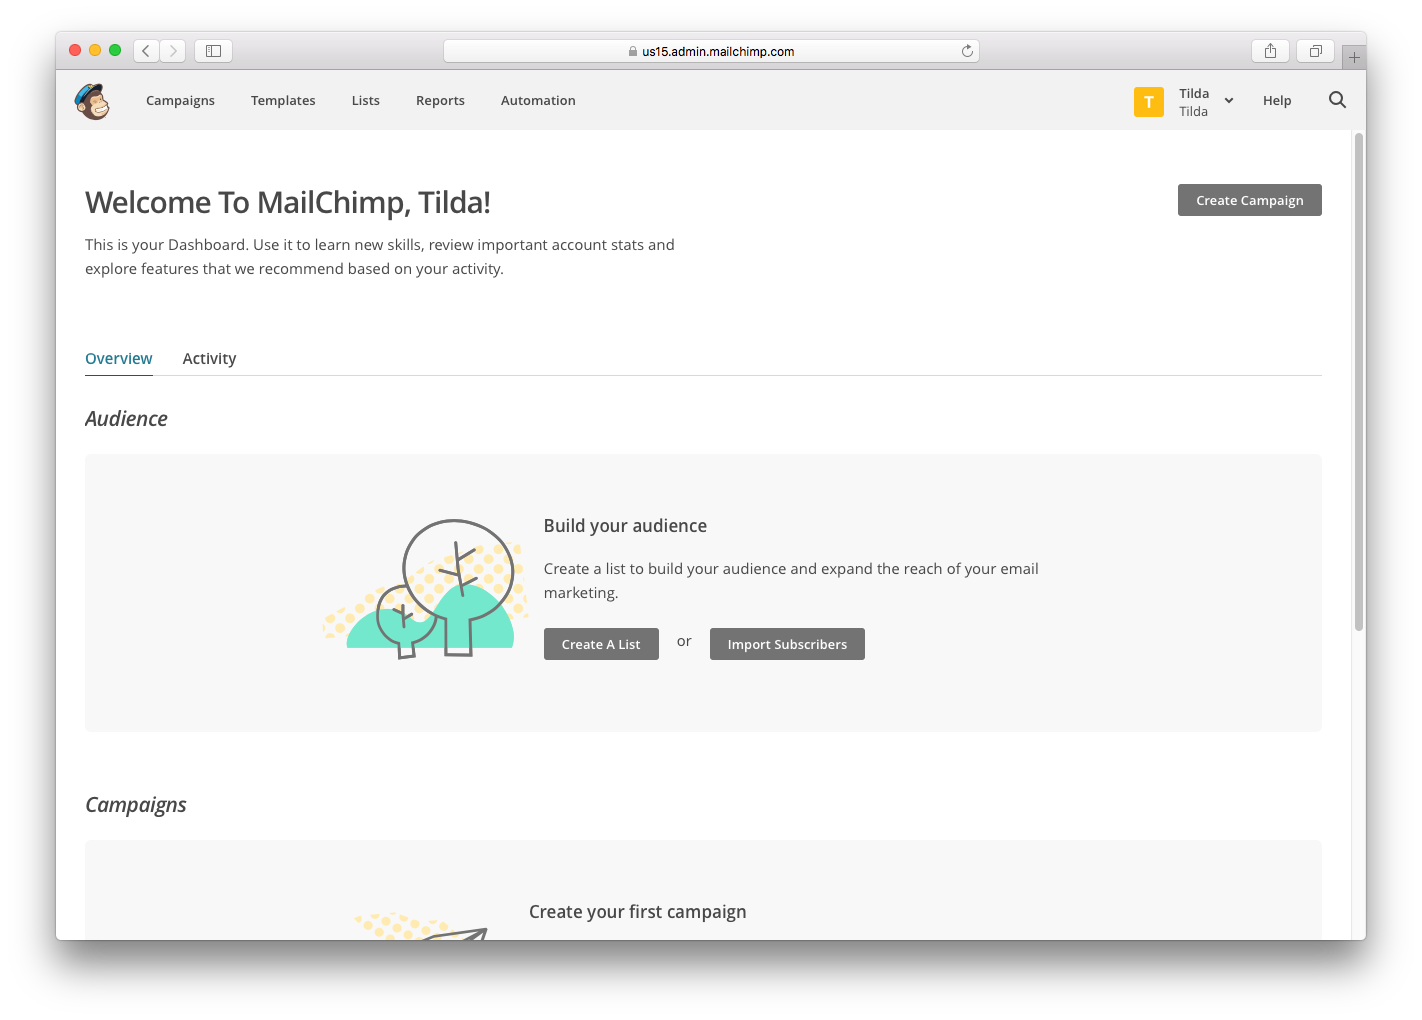
Task: Show the Safari sidebar
Action: click(x=213, y=51)
